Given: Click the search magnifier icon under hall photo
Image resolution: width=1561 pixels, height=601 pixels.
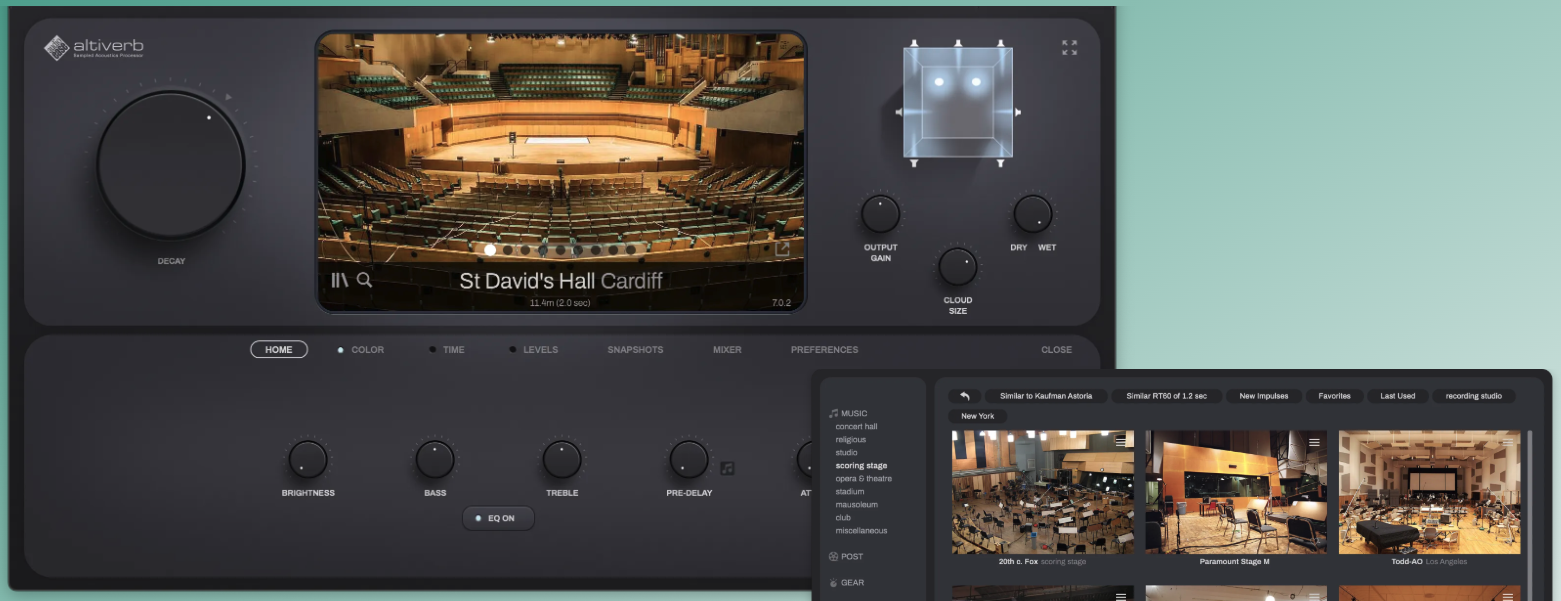Looking at the screenshot, I should click(365, 280).
